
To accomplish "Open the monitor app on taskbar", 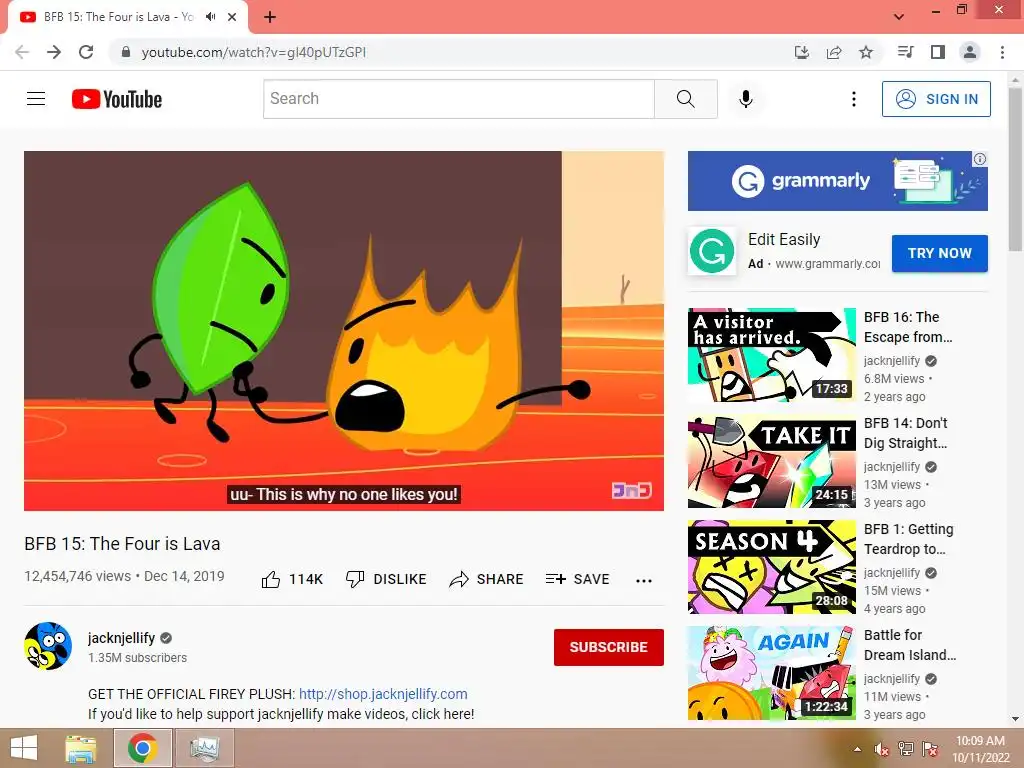I will (x=205, y=748).
